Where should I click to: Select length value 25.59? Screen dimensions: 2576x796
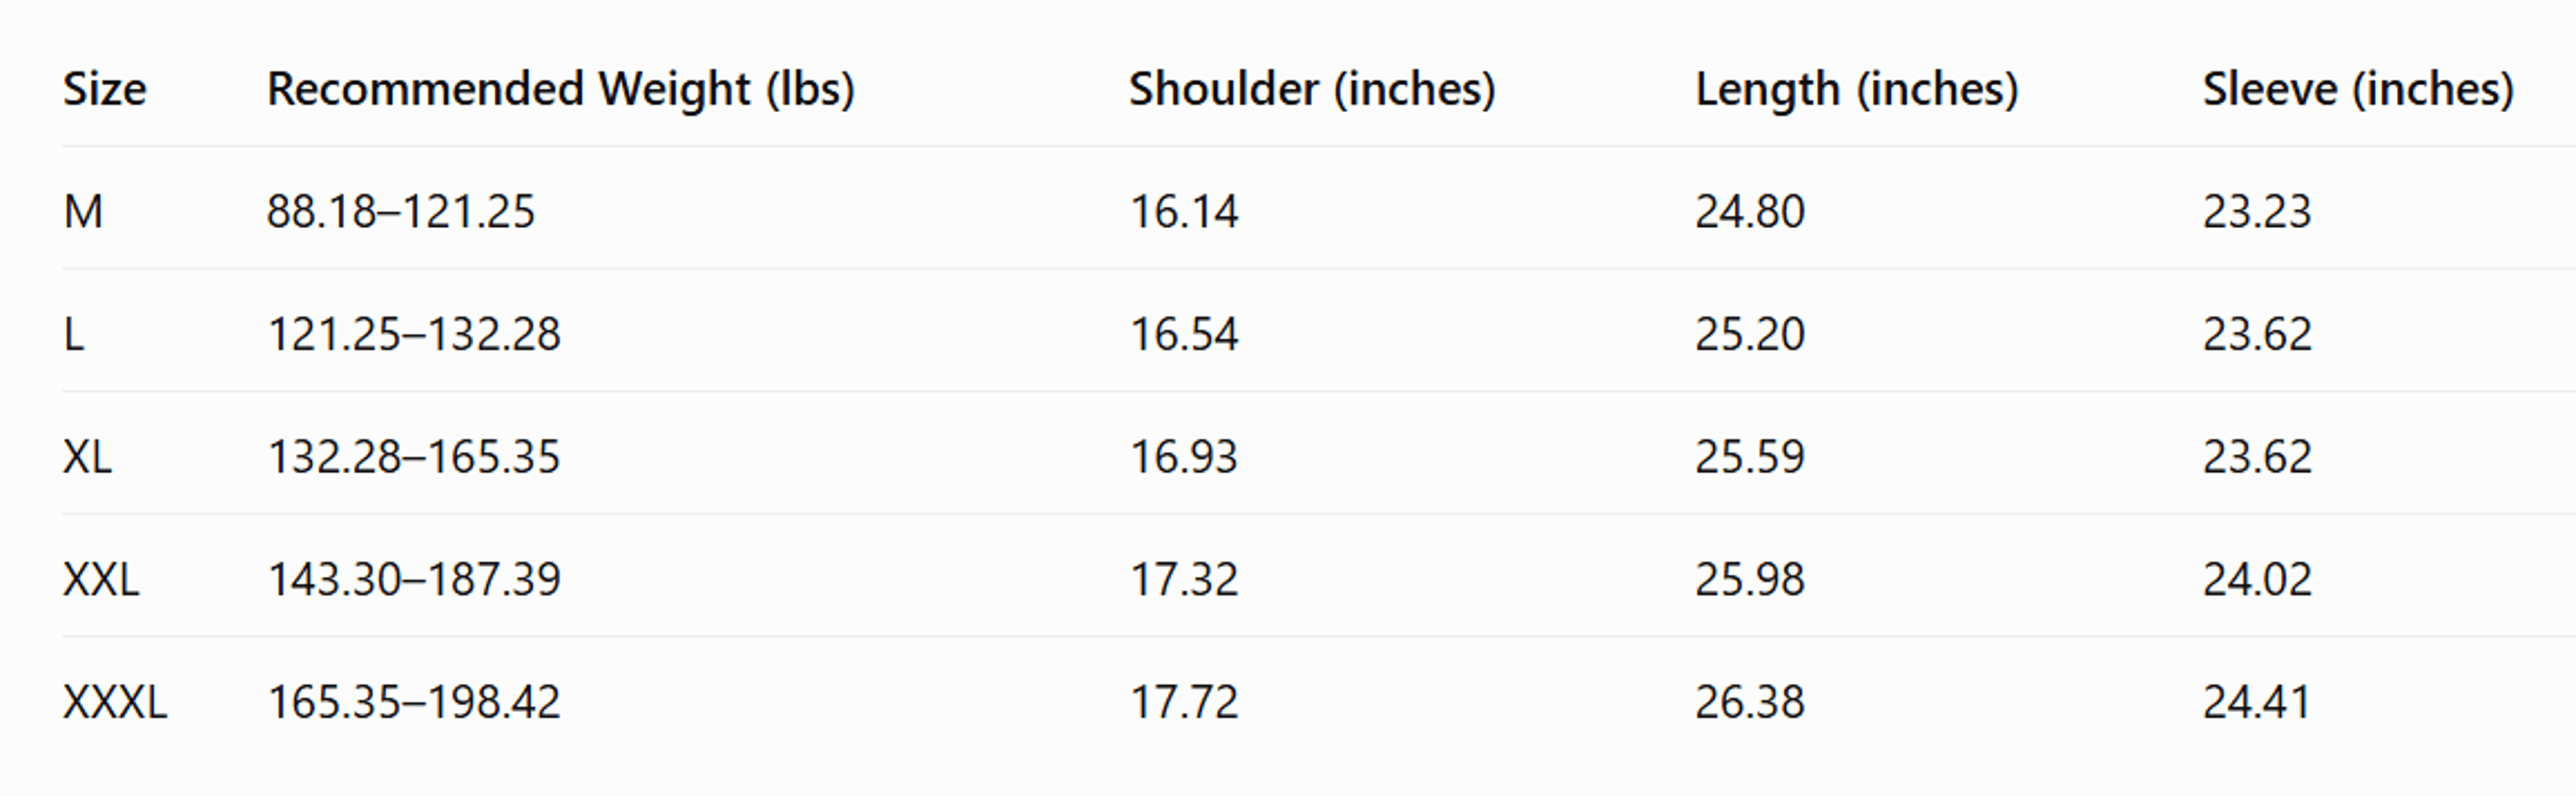(x=1750, y=457)
